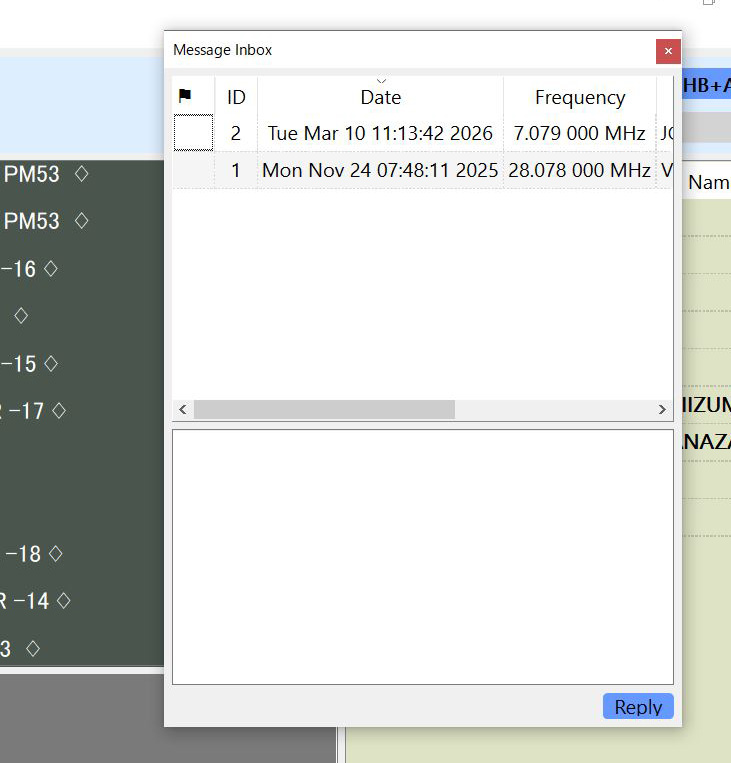Sort by the Frequency column header
Screen dimensions: 731x763
click(x=580, y=97)
